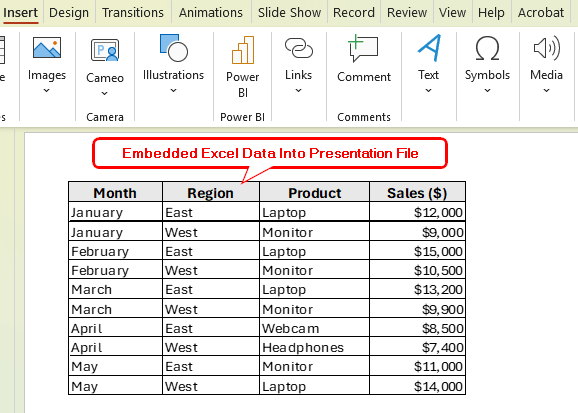Expand the Images dropdown arrow
The height and width of the screenshot is (413, 578).
point(46,90)
